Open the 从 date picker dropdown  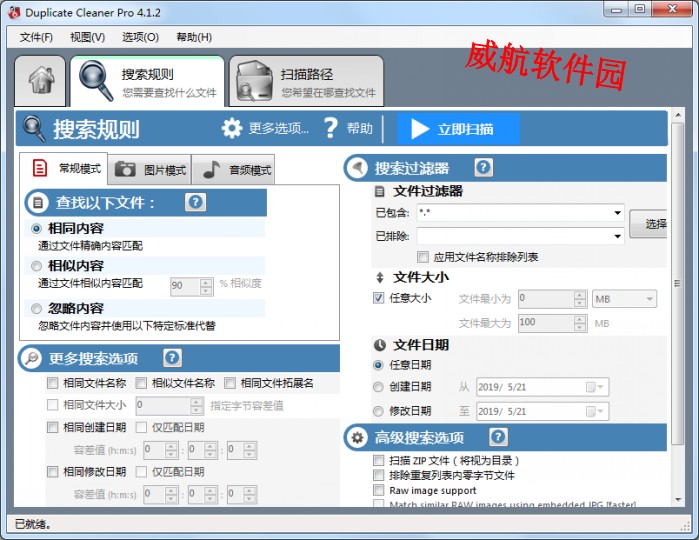(595, 387)
